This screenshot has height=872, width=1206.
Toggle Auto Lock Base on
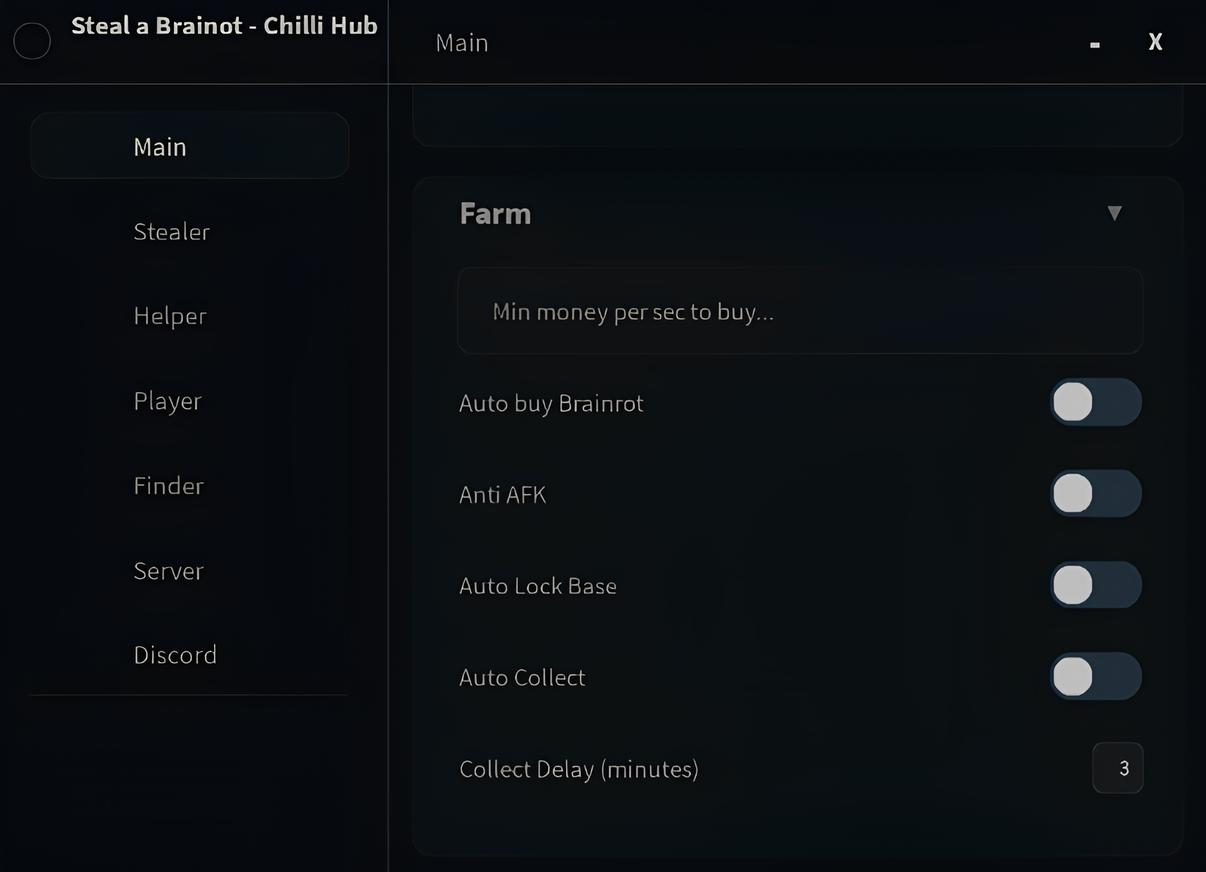[x=1095, y=585]
